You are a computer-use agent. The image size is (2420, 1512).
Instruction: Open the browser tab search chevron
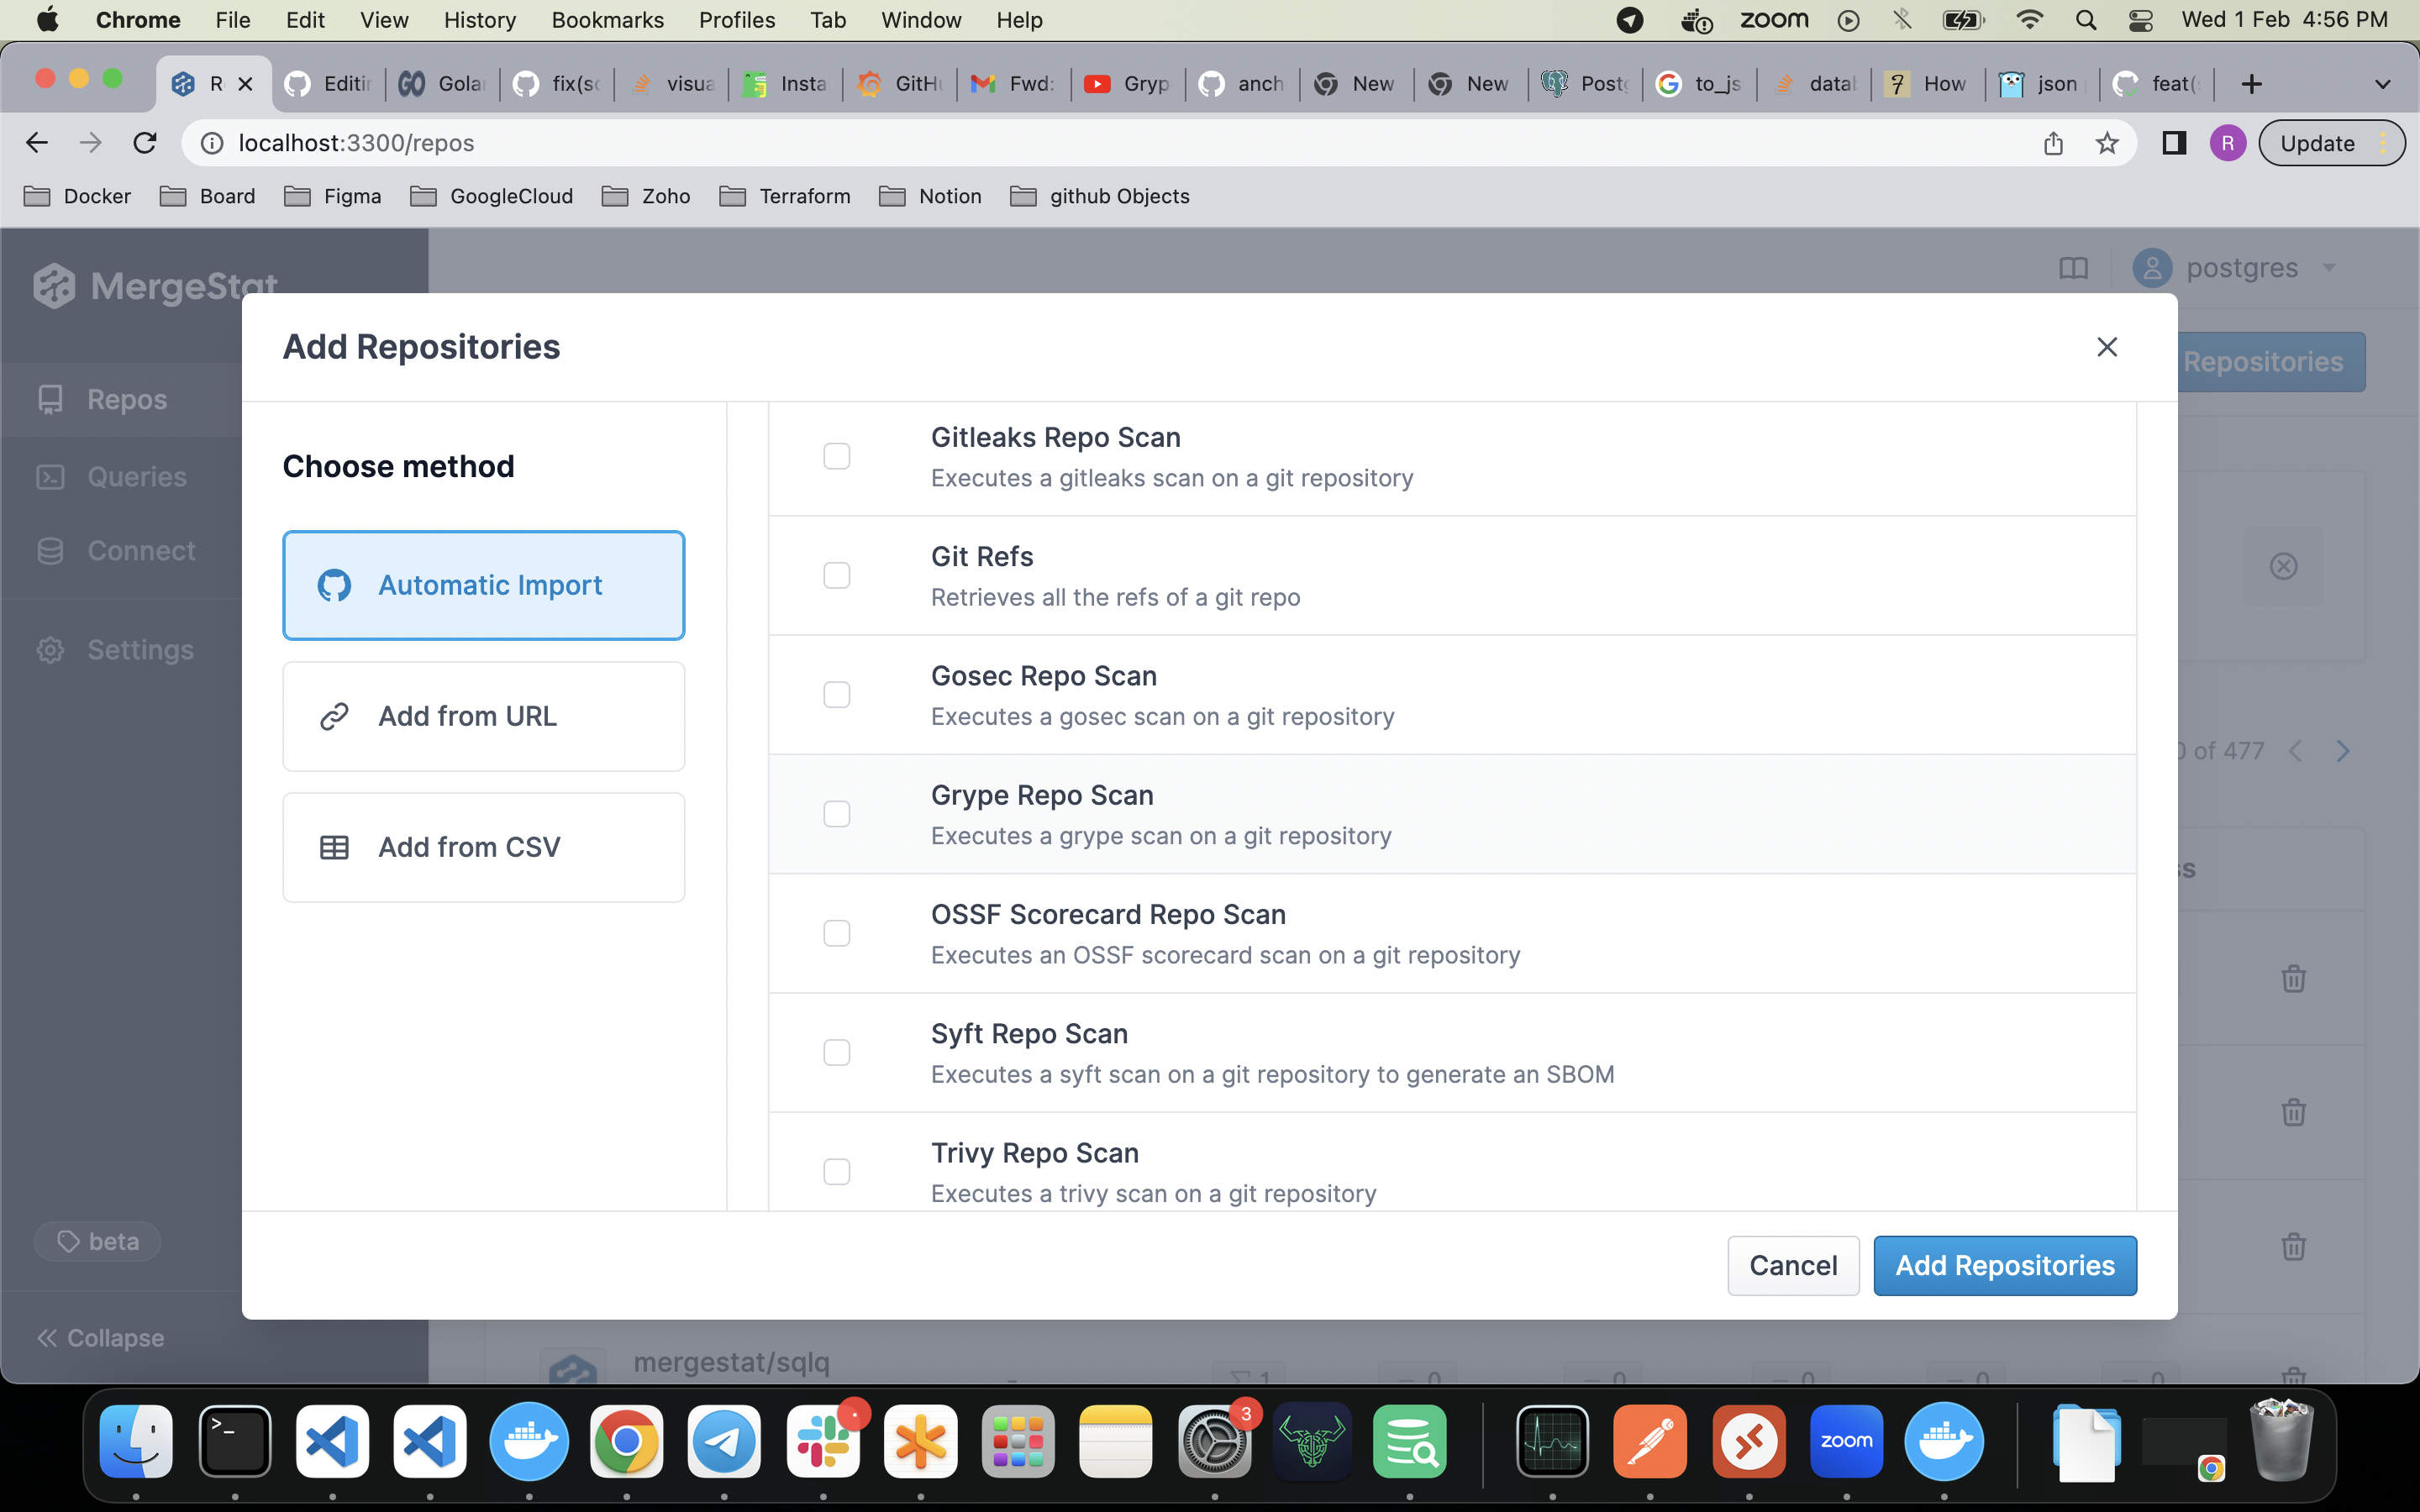(2383, 83)
